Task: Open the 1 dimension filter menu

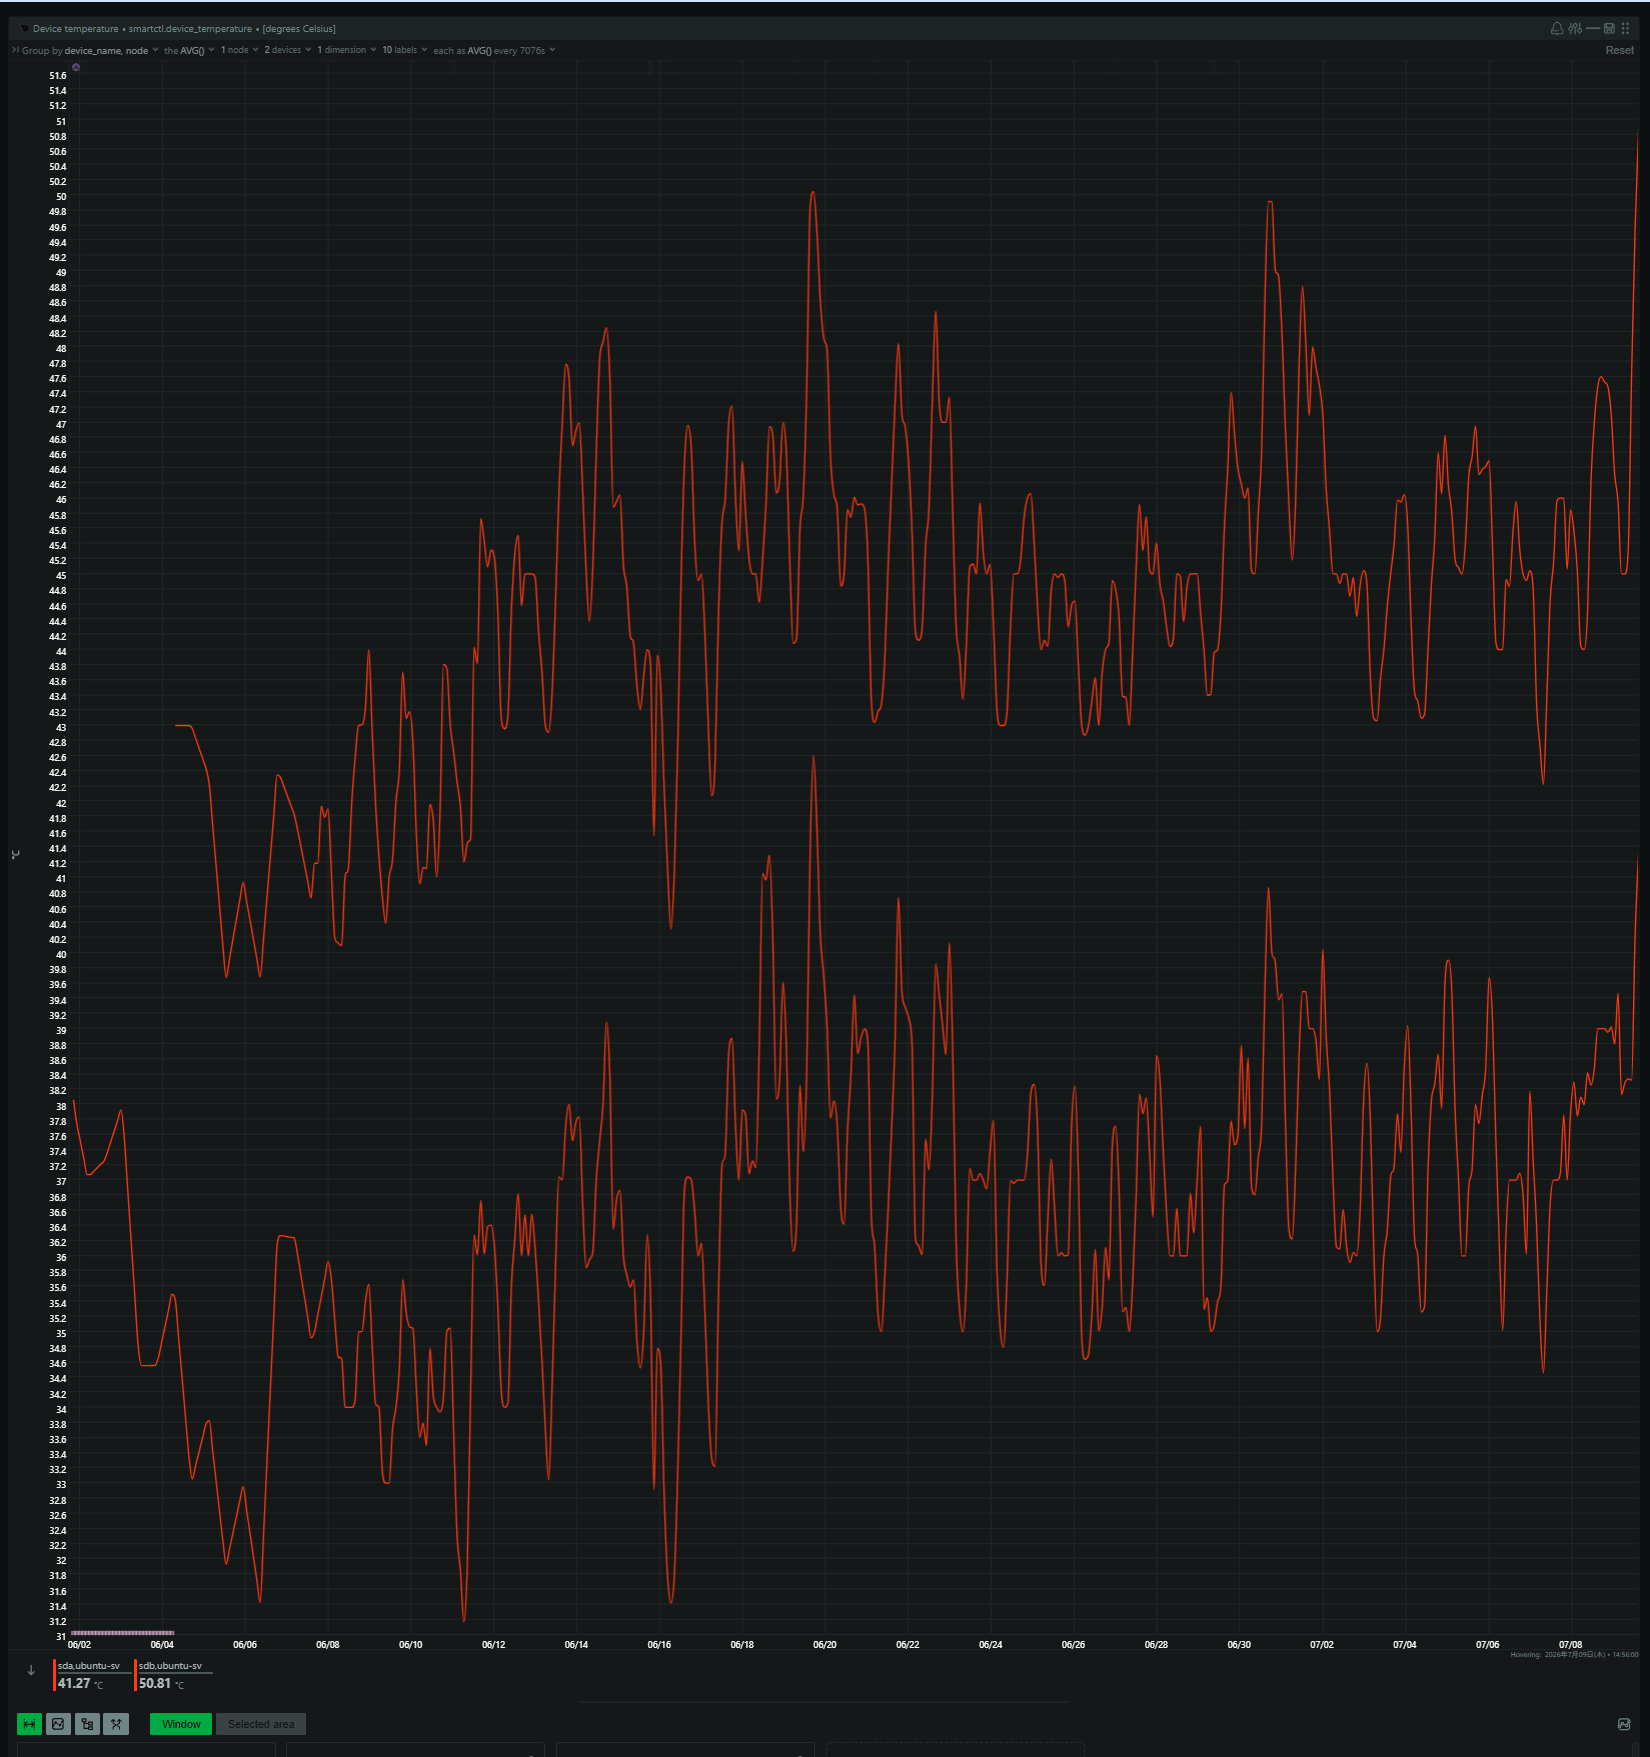Action: pos(347,50)
